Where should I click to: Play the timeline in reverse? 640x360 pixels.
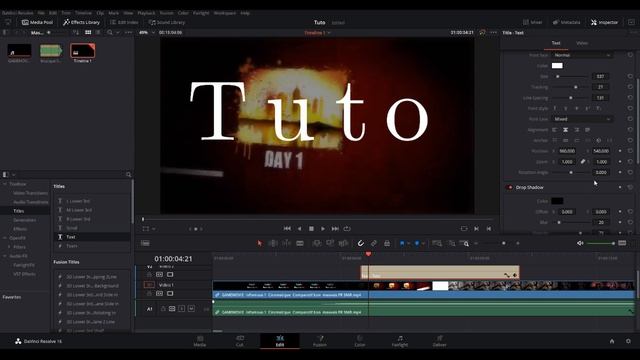300,229
